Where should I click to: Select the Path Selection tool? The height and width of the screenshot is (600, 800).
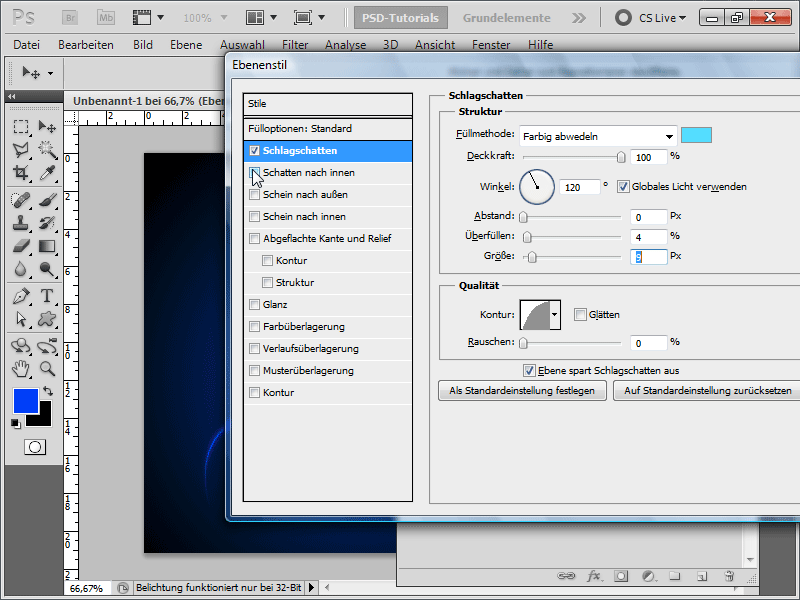[20, 319]
